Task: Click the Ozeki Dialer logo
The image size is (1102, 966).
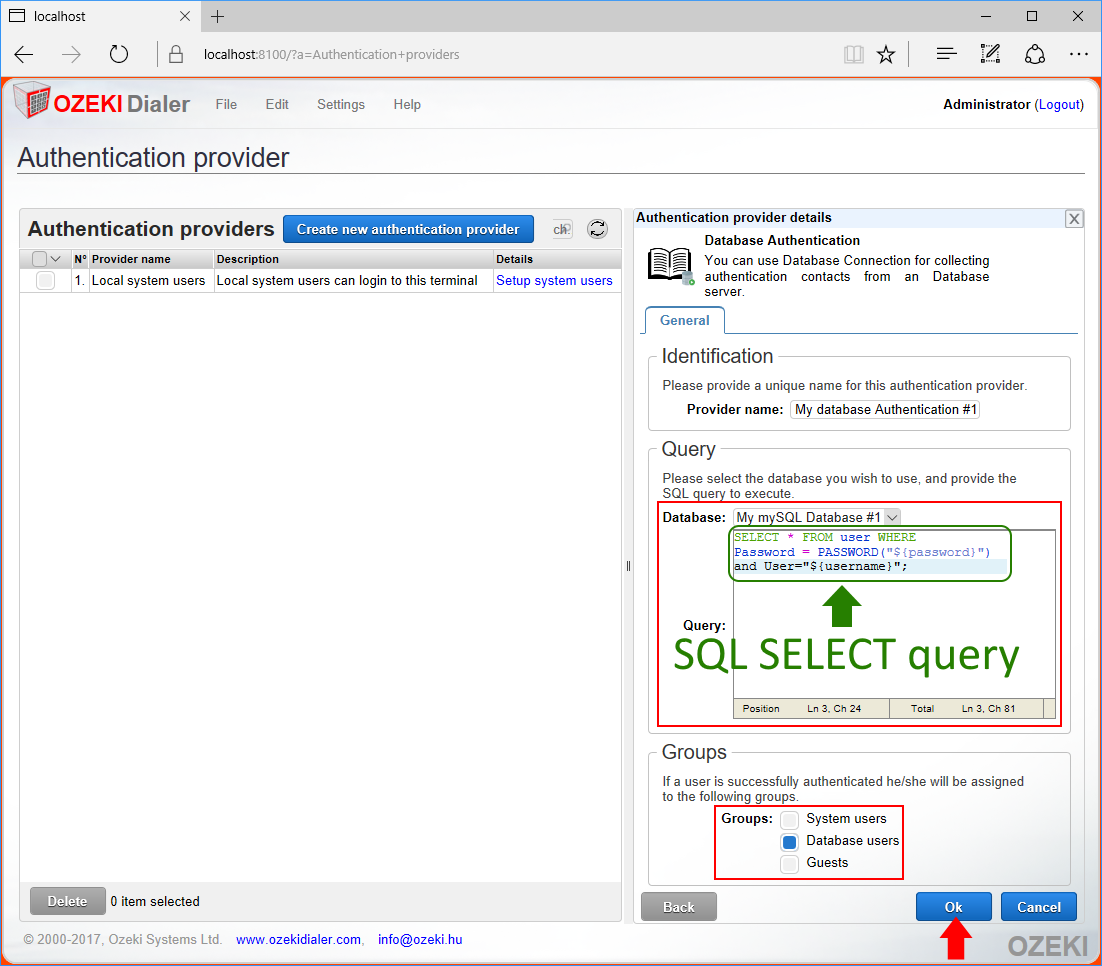Action: coord(101,104)
